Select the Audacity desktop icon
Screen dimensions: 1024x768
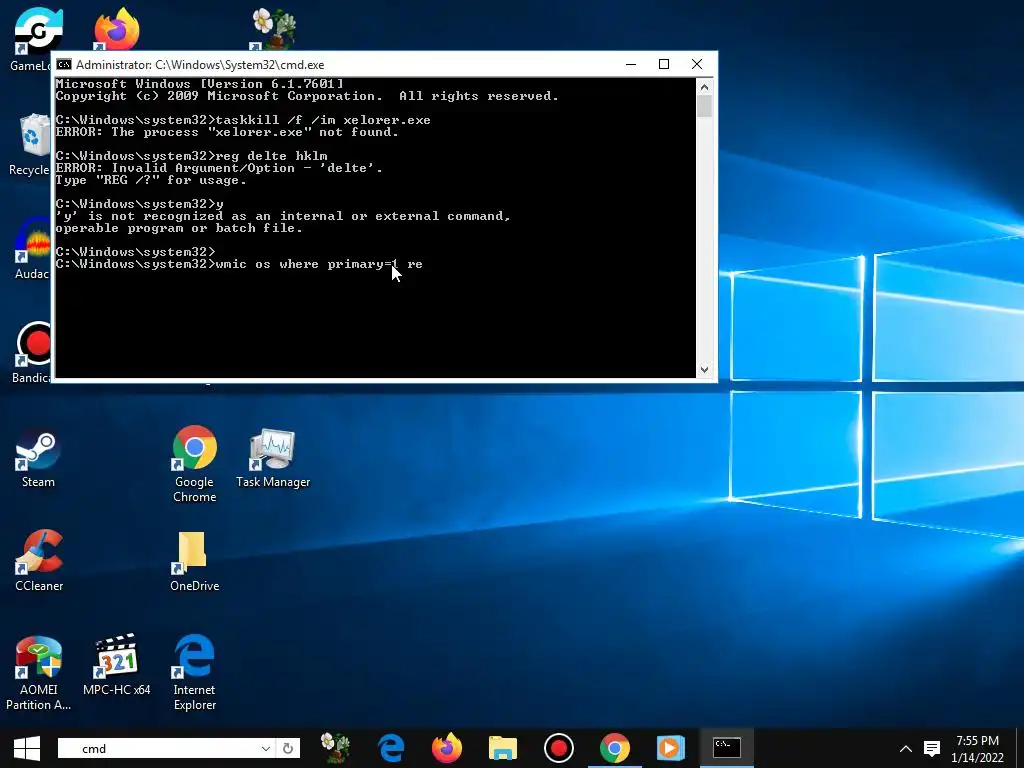[x=31, y=249]
